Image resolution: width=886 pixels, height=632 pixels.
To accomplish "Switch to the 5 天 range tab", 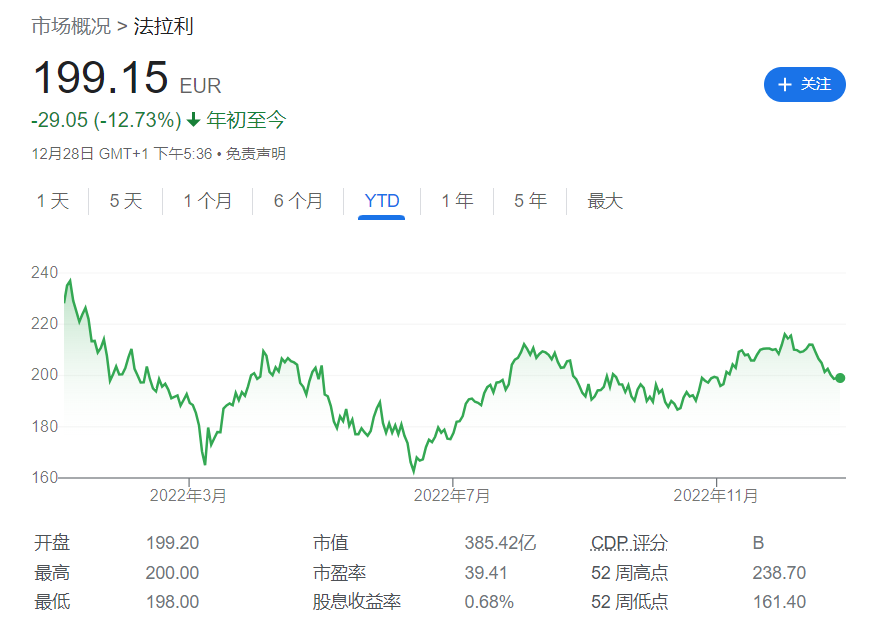I will pyautogui.click(x=125, y=201).
